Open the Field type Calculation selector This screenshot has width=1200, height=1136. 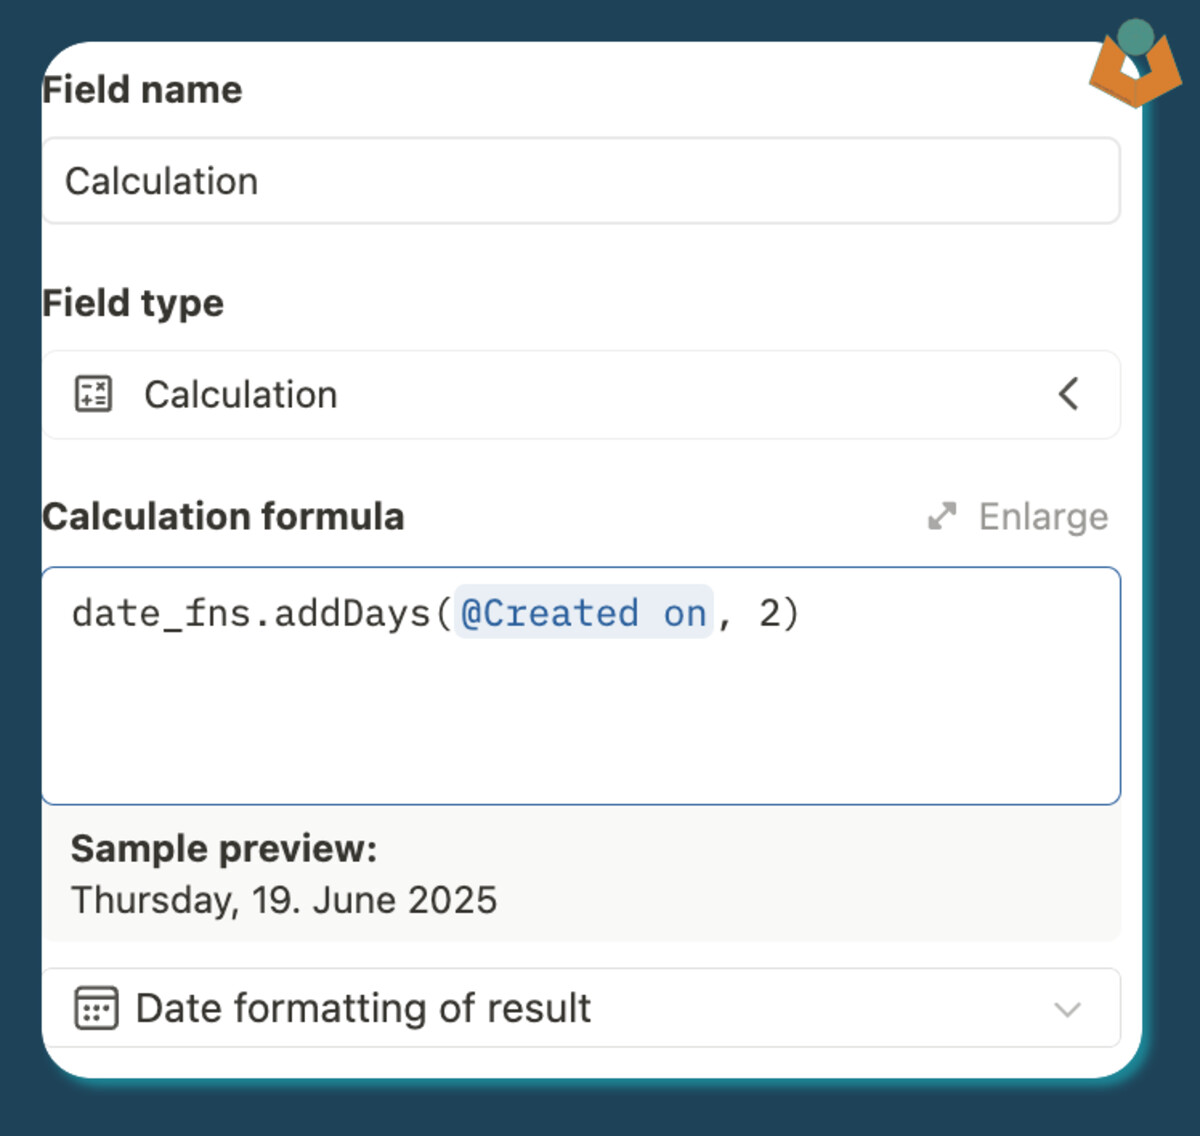pos(581,394)
